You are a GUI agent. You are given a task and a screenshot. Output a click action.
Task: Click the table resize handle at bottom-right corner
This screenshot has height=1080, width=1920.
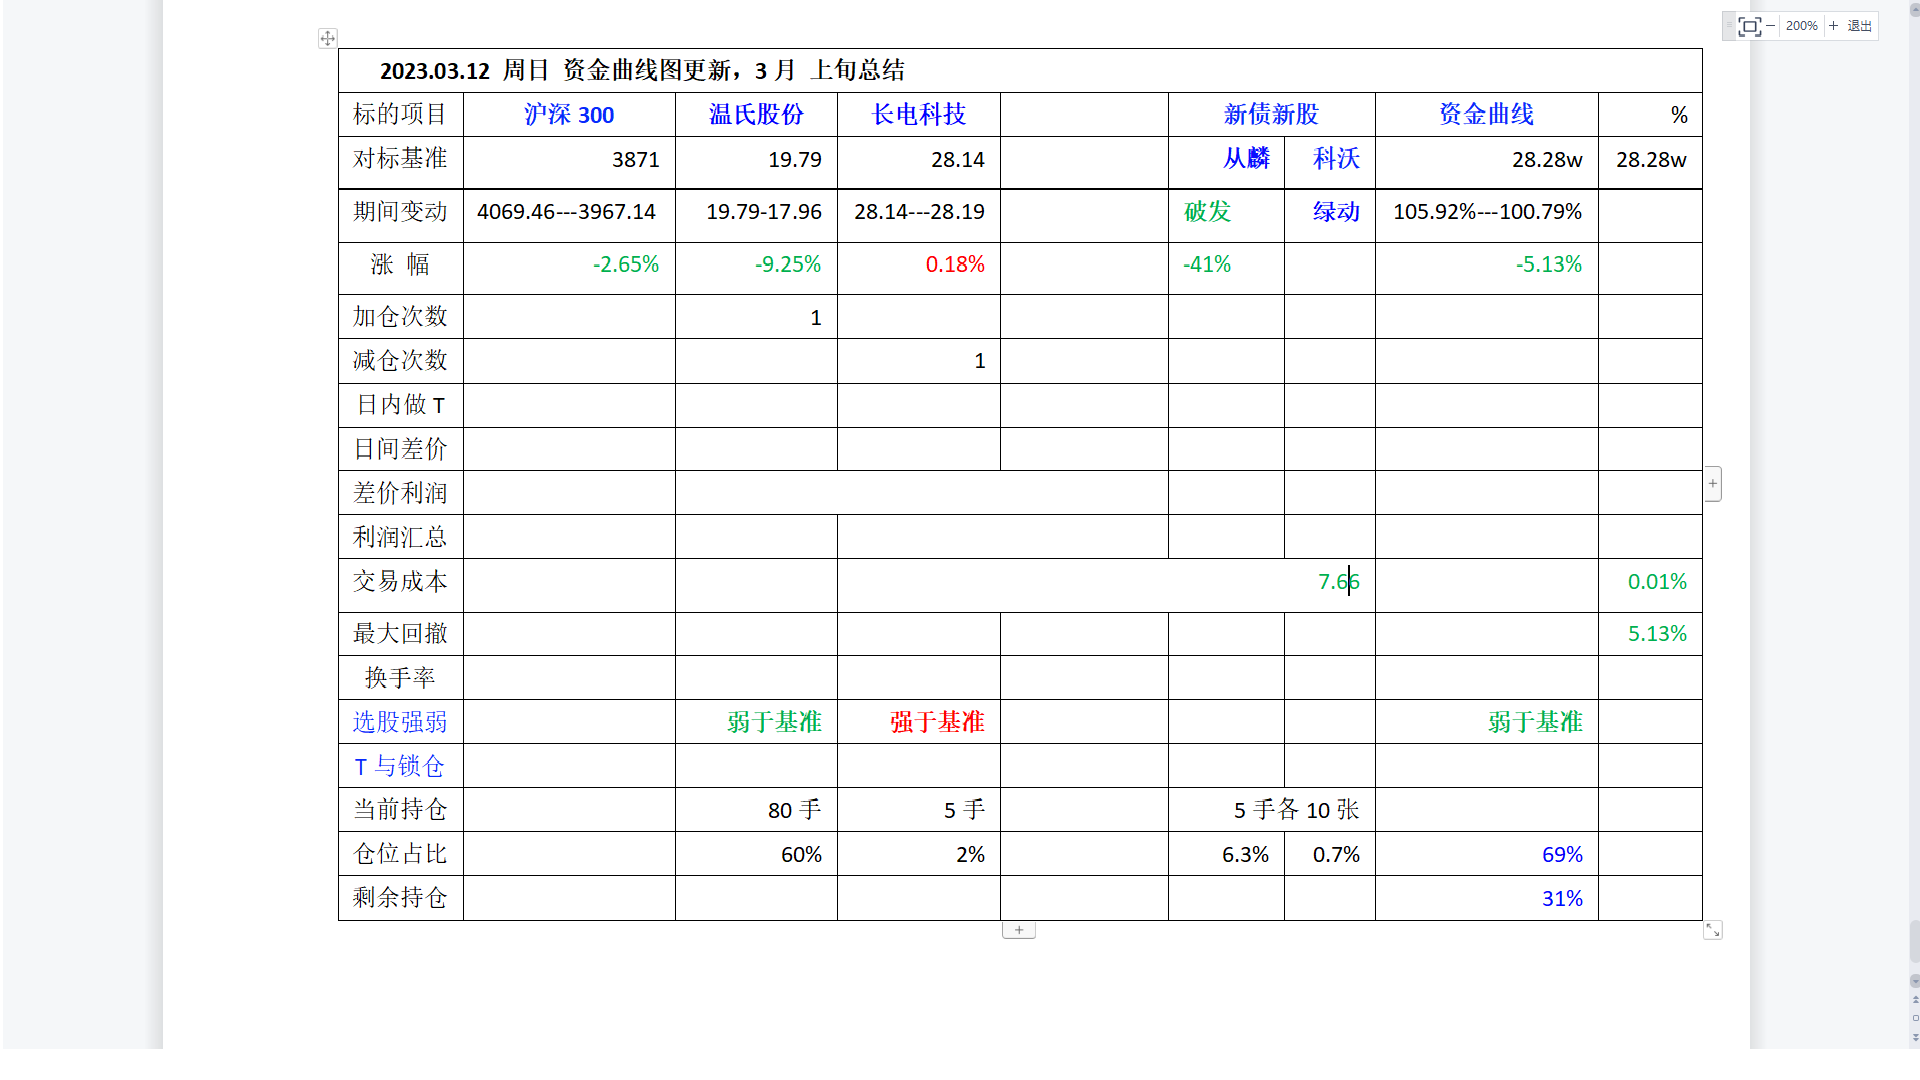[1713, 930]
